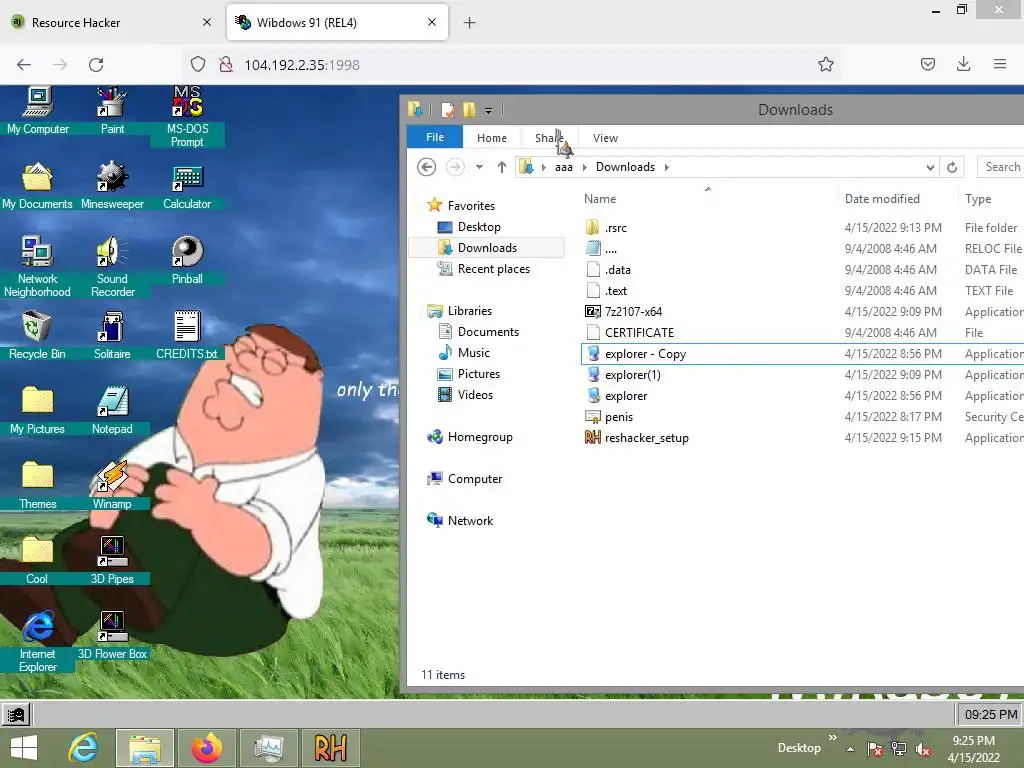Viewport: 1024px width, 768px height.
Task: Show hidden system tray icons
Action: pos(850,749)
